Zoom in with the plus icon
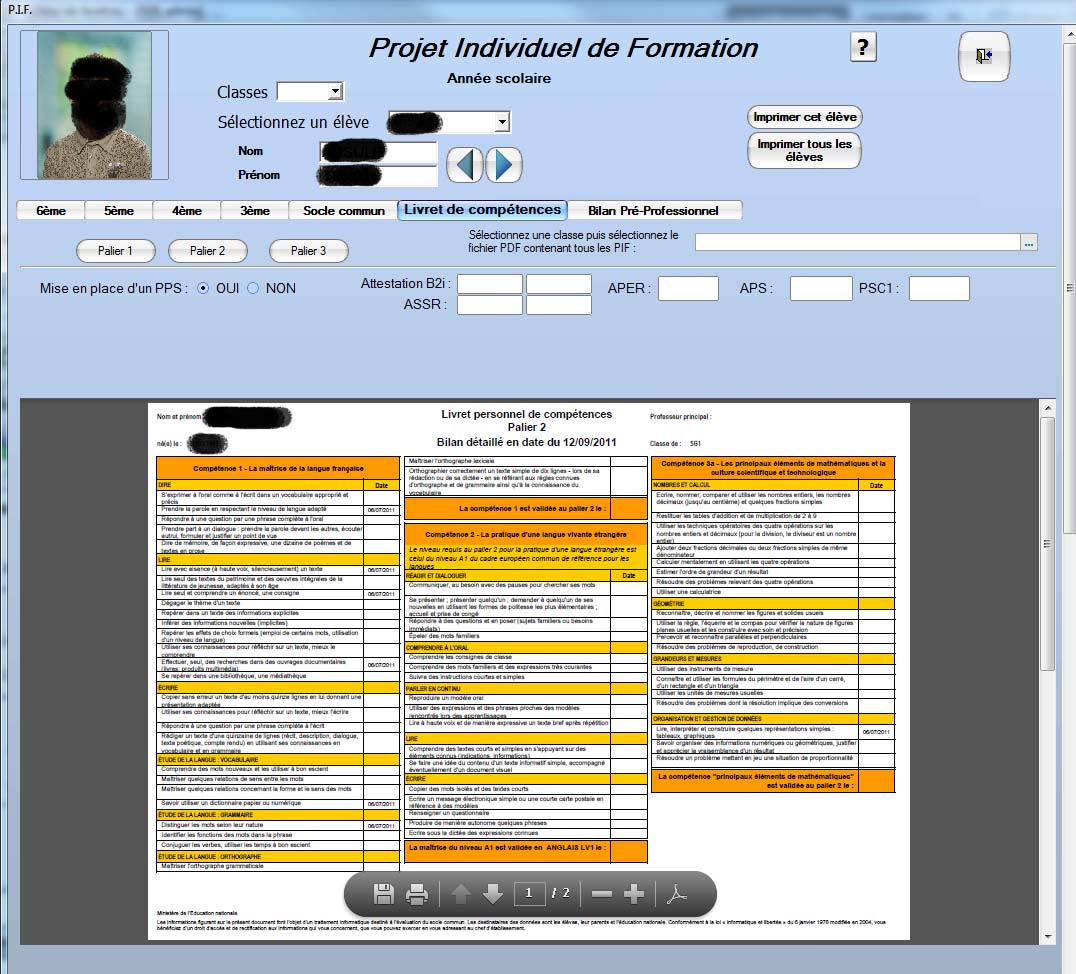 click(x=634, y=893)
